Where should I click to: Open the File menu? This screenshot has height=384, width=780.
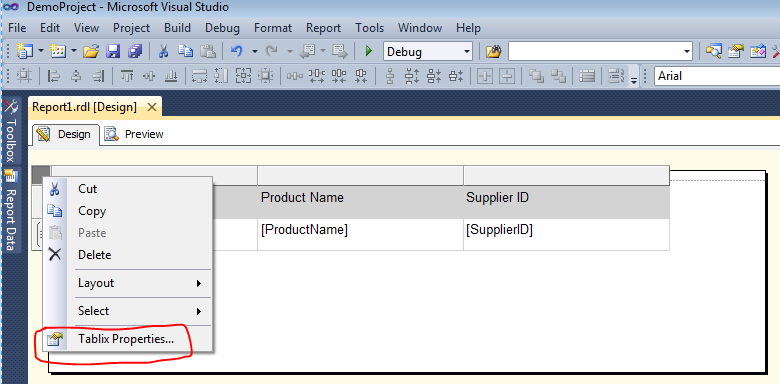click(17, 28)
